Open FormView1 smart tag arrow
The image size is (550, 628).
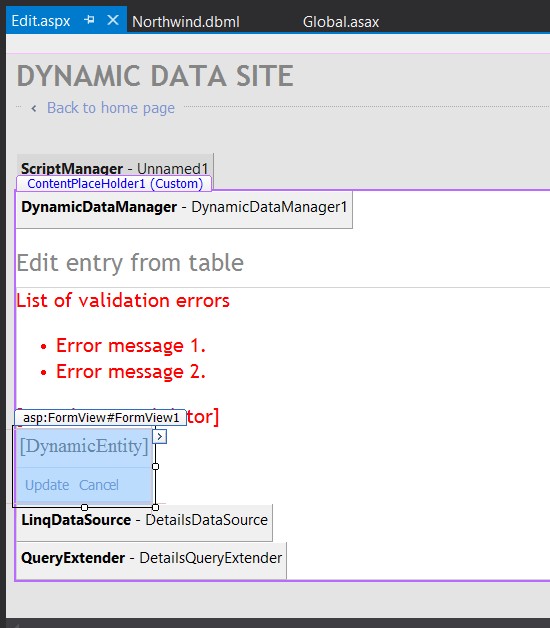[x=160, y=437]
